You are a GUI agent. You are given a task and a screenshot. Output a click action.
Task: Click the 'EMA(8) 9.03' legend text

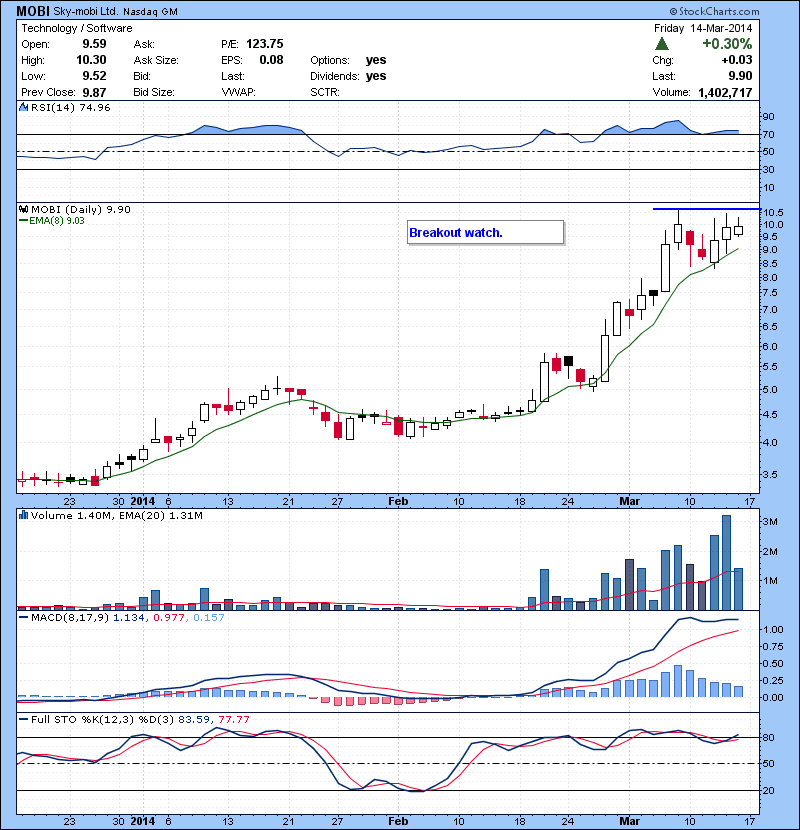coord(57,221)
